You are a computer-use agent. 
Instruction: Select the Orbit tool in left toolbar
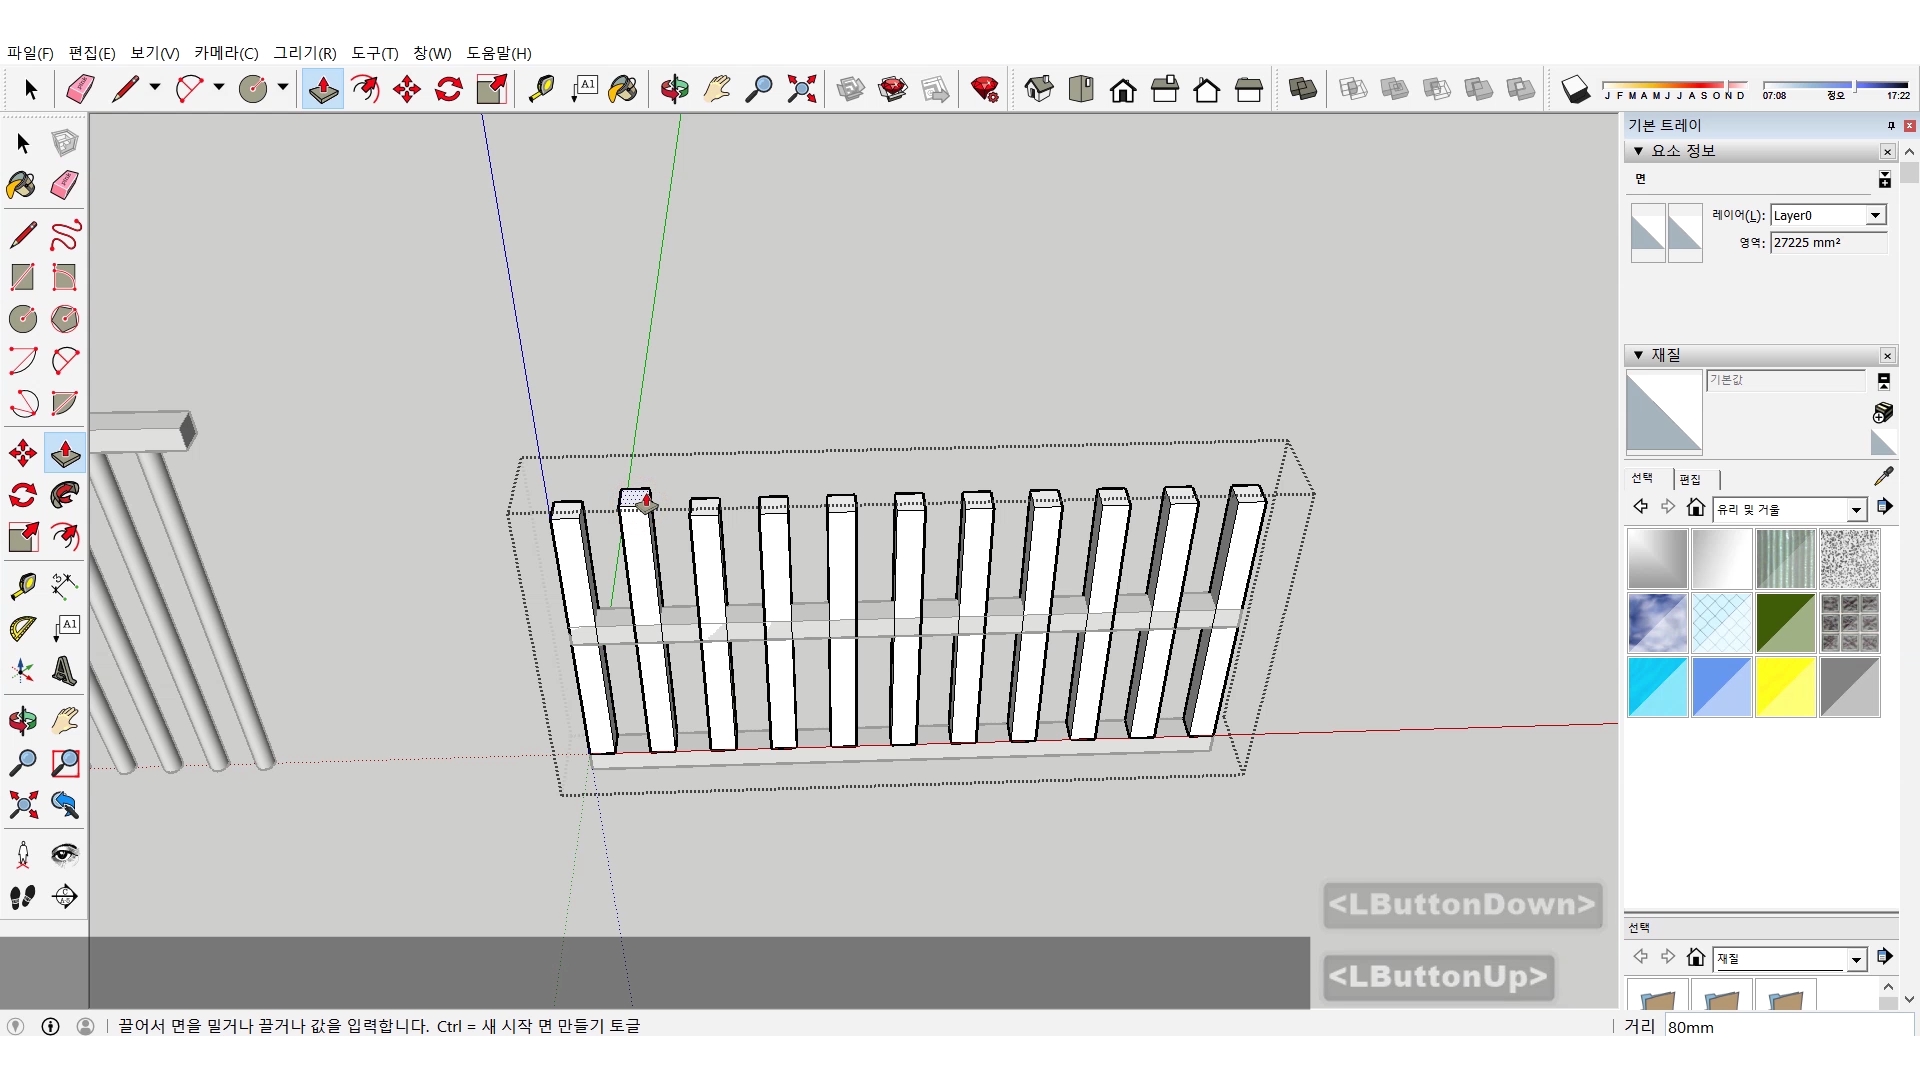coord(22,720)
